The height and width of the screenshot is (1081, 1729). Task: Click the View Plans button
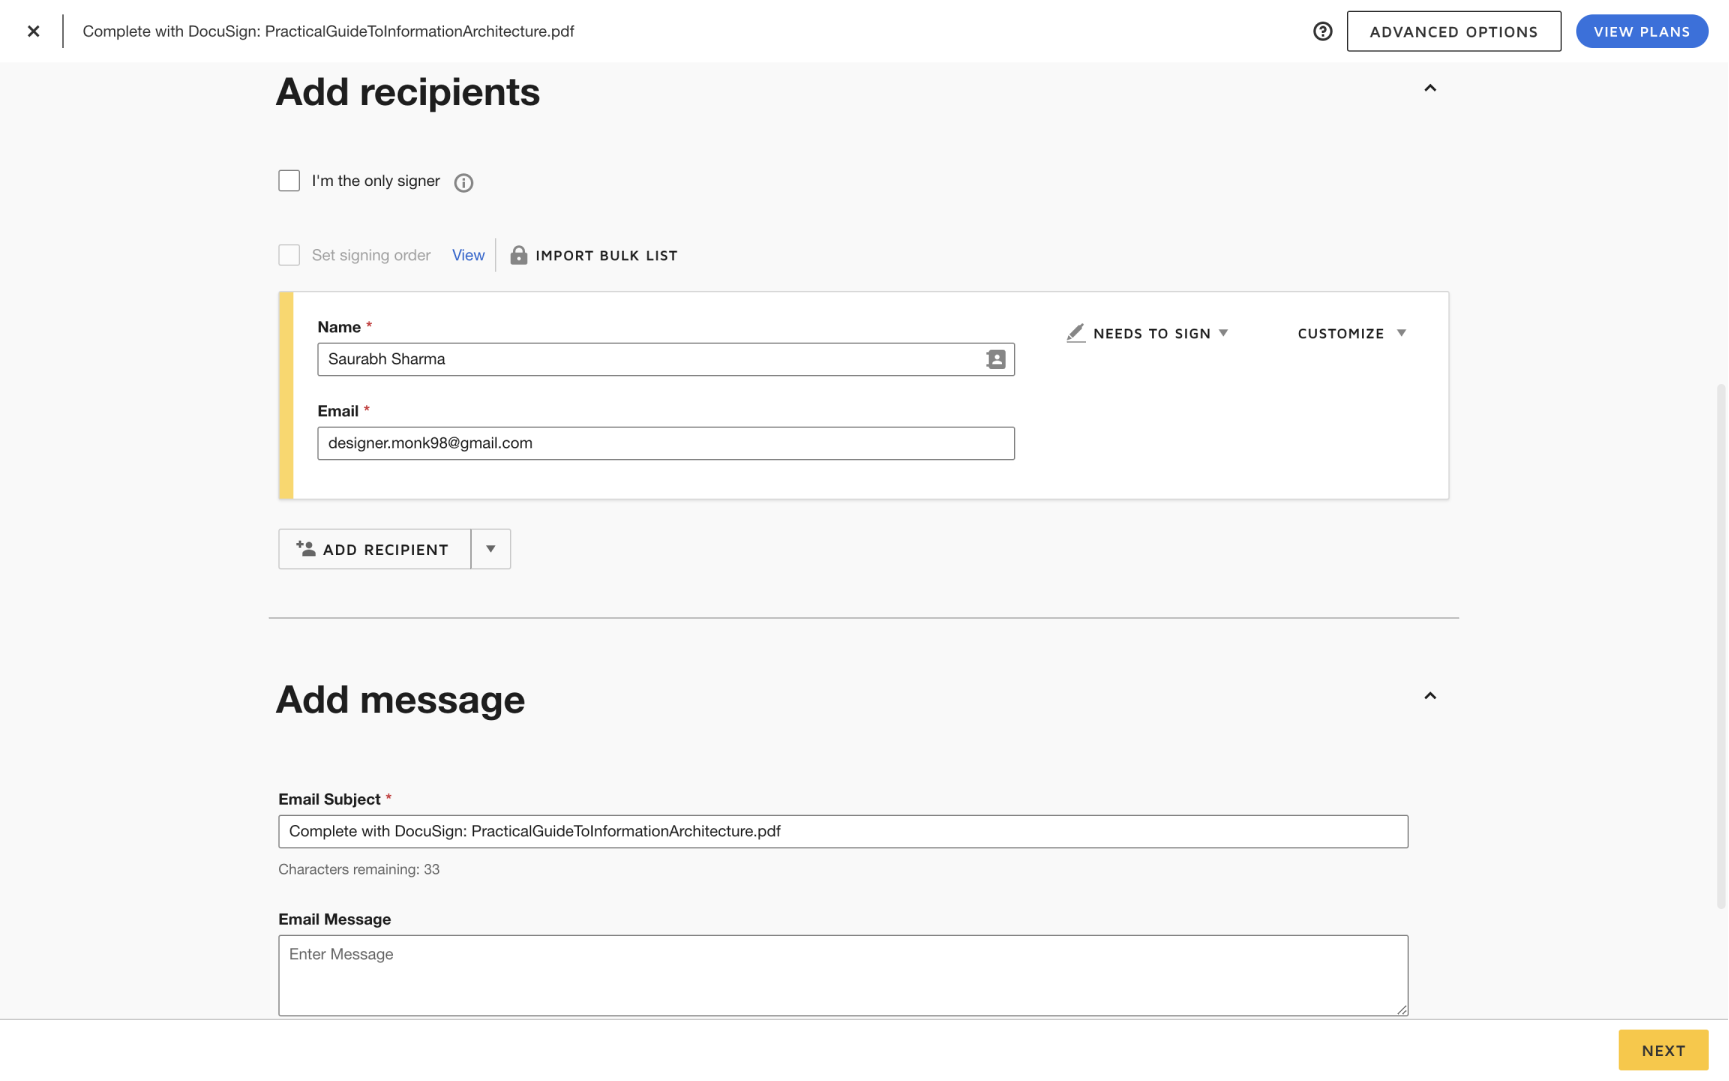1641,31
